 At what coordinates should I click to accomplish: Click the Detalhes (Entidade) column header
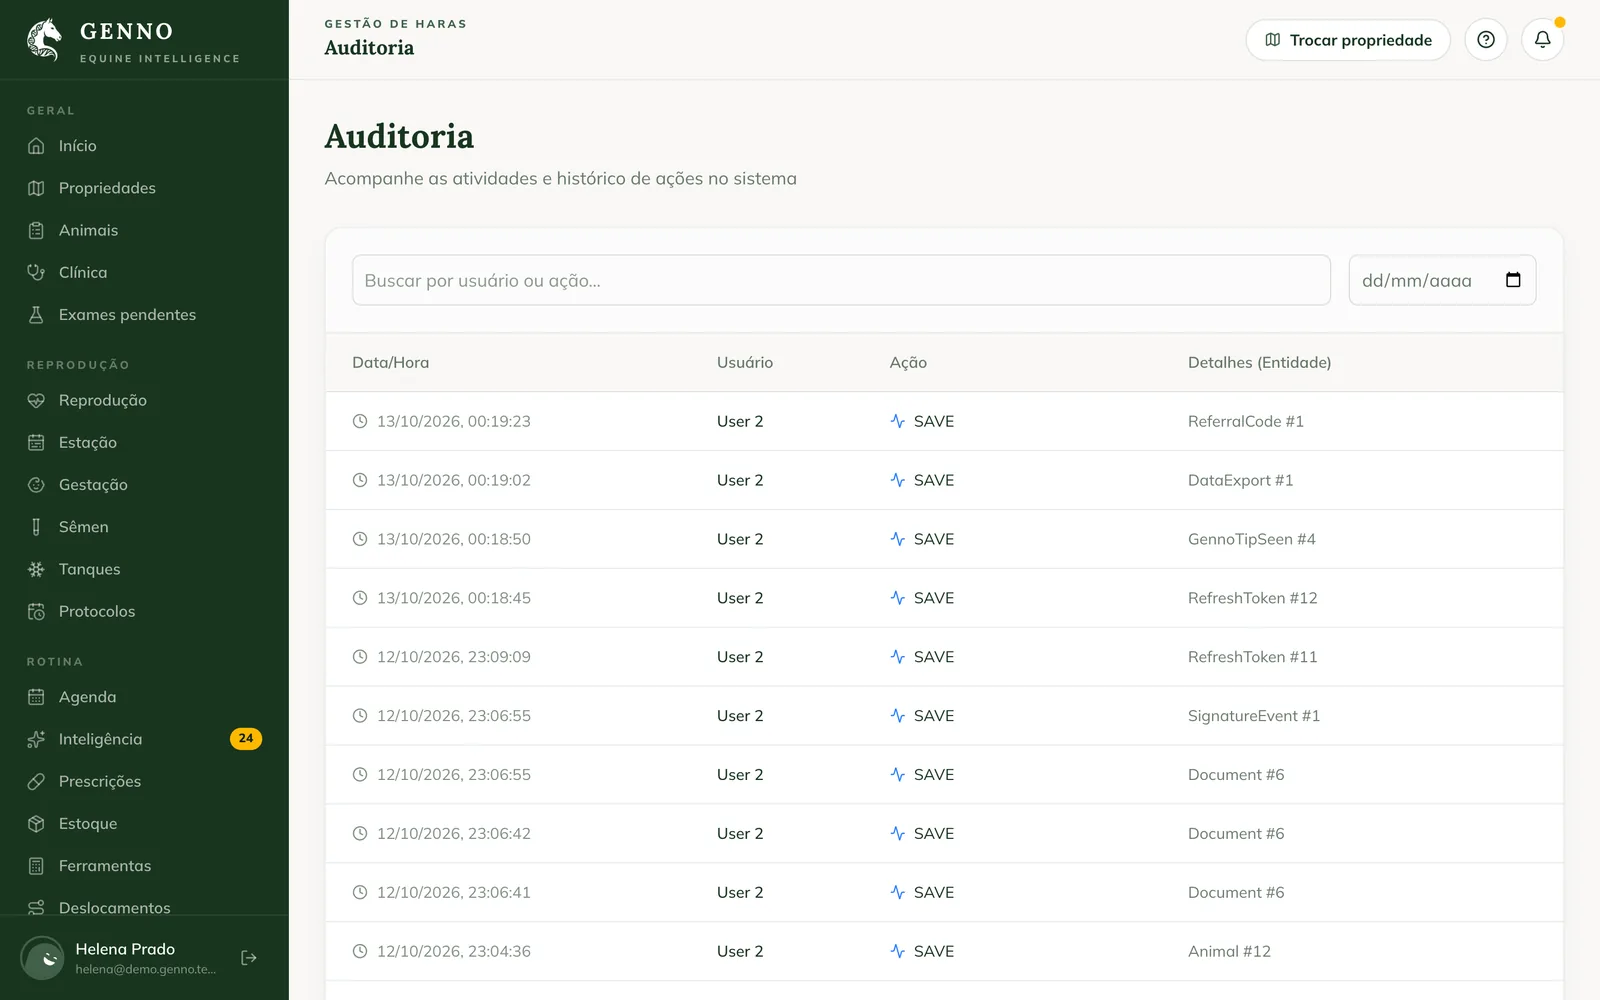click(x=1259, y=362)
